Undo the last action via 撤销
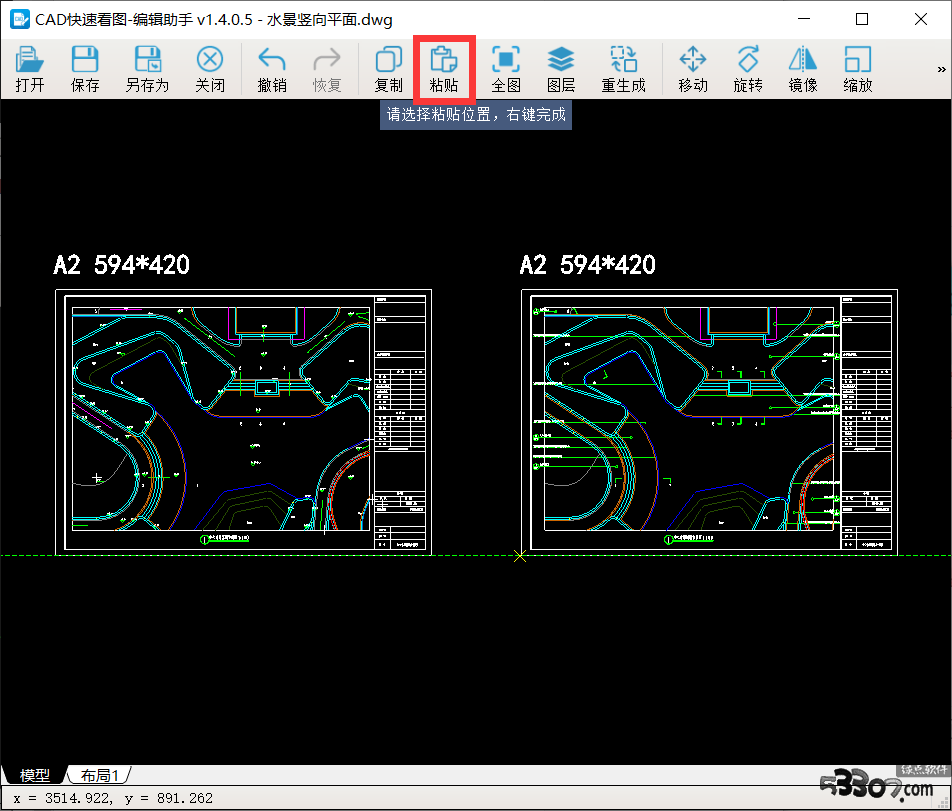952x811 pixels. pos(272,69)
